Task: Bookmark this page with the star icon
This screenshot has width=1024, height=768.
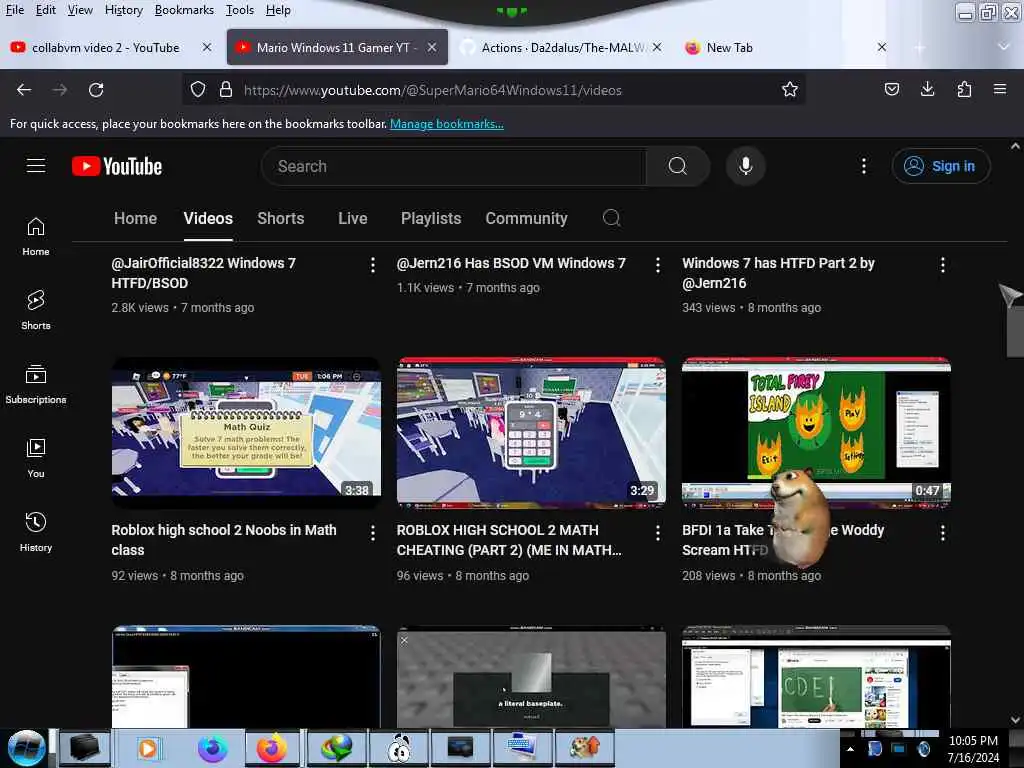Action: click(790, 89)
